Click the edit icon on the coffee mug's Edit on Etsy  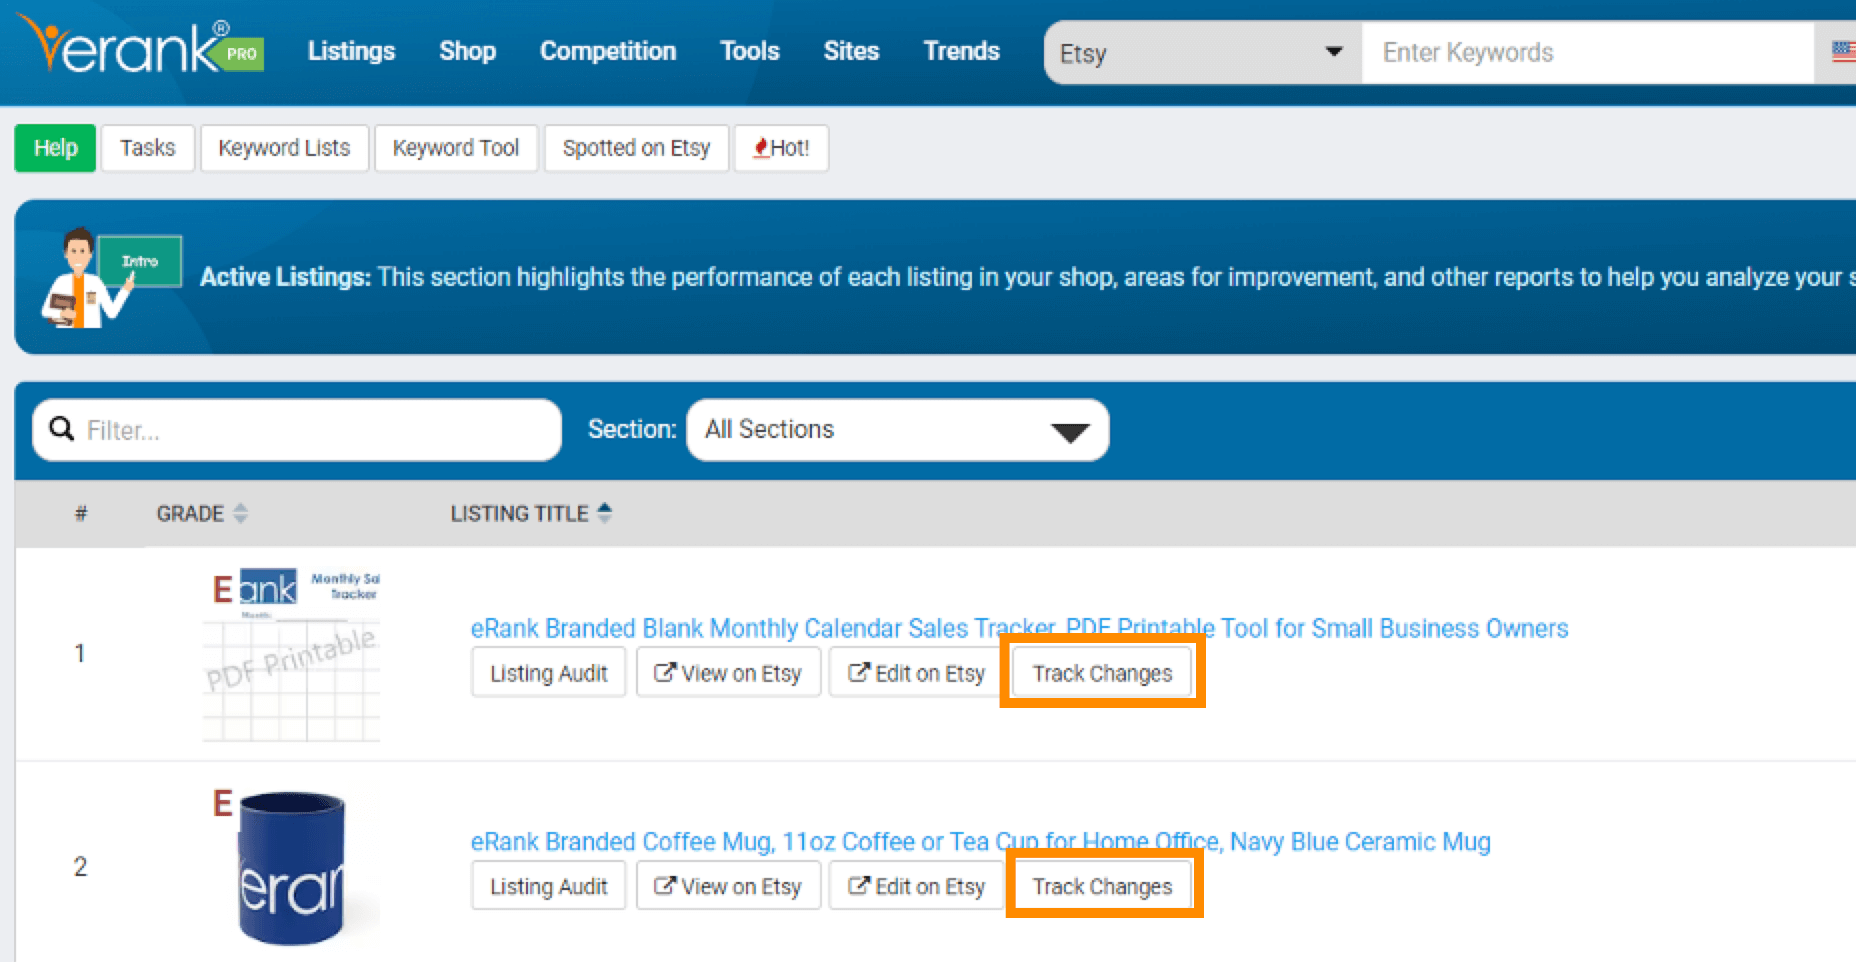[x=858, y=885]
